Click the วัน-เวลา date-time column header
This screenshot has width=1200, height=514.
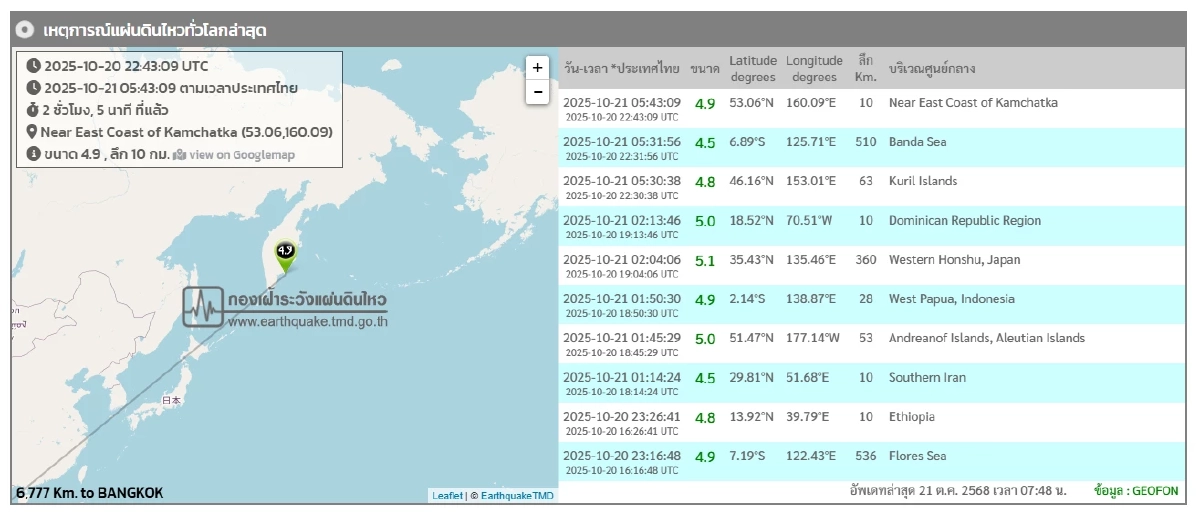(621, 69)
